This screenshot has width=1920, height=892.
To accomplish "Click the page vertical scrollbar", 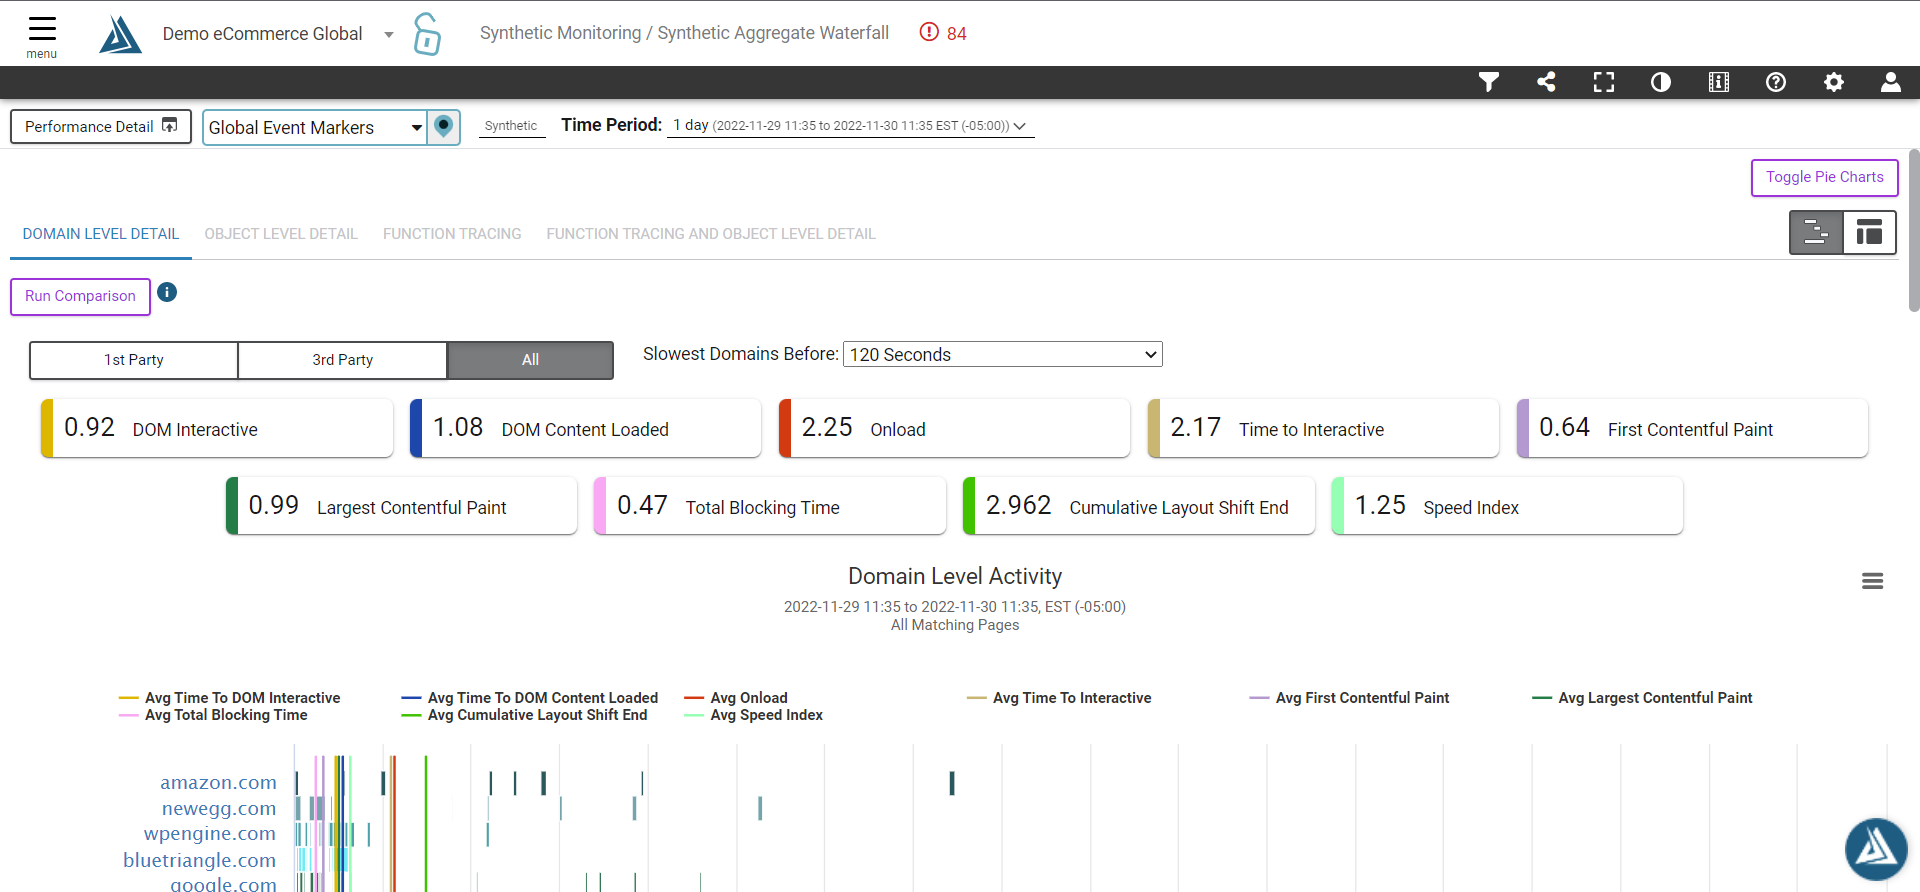I will pyautogui.click(x=1914, y=230).
